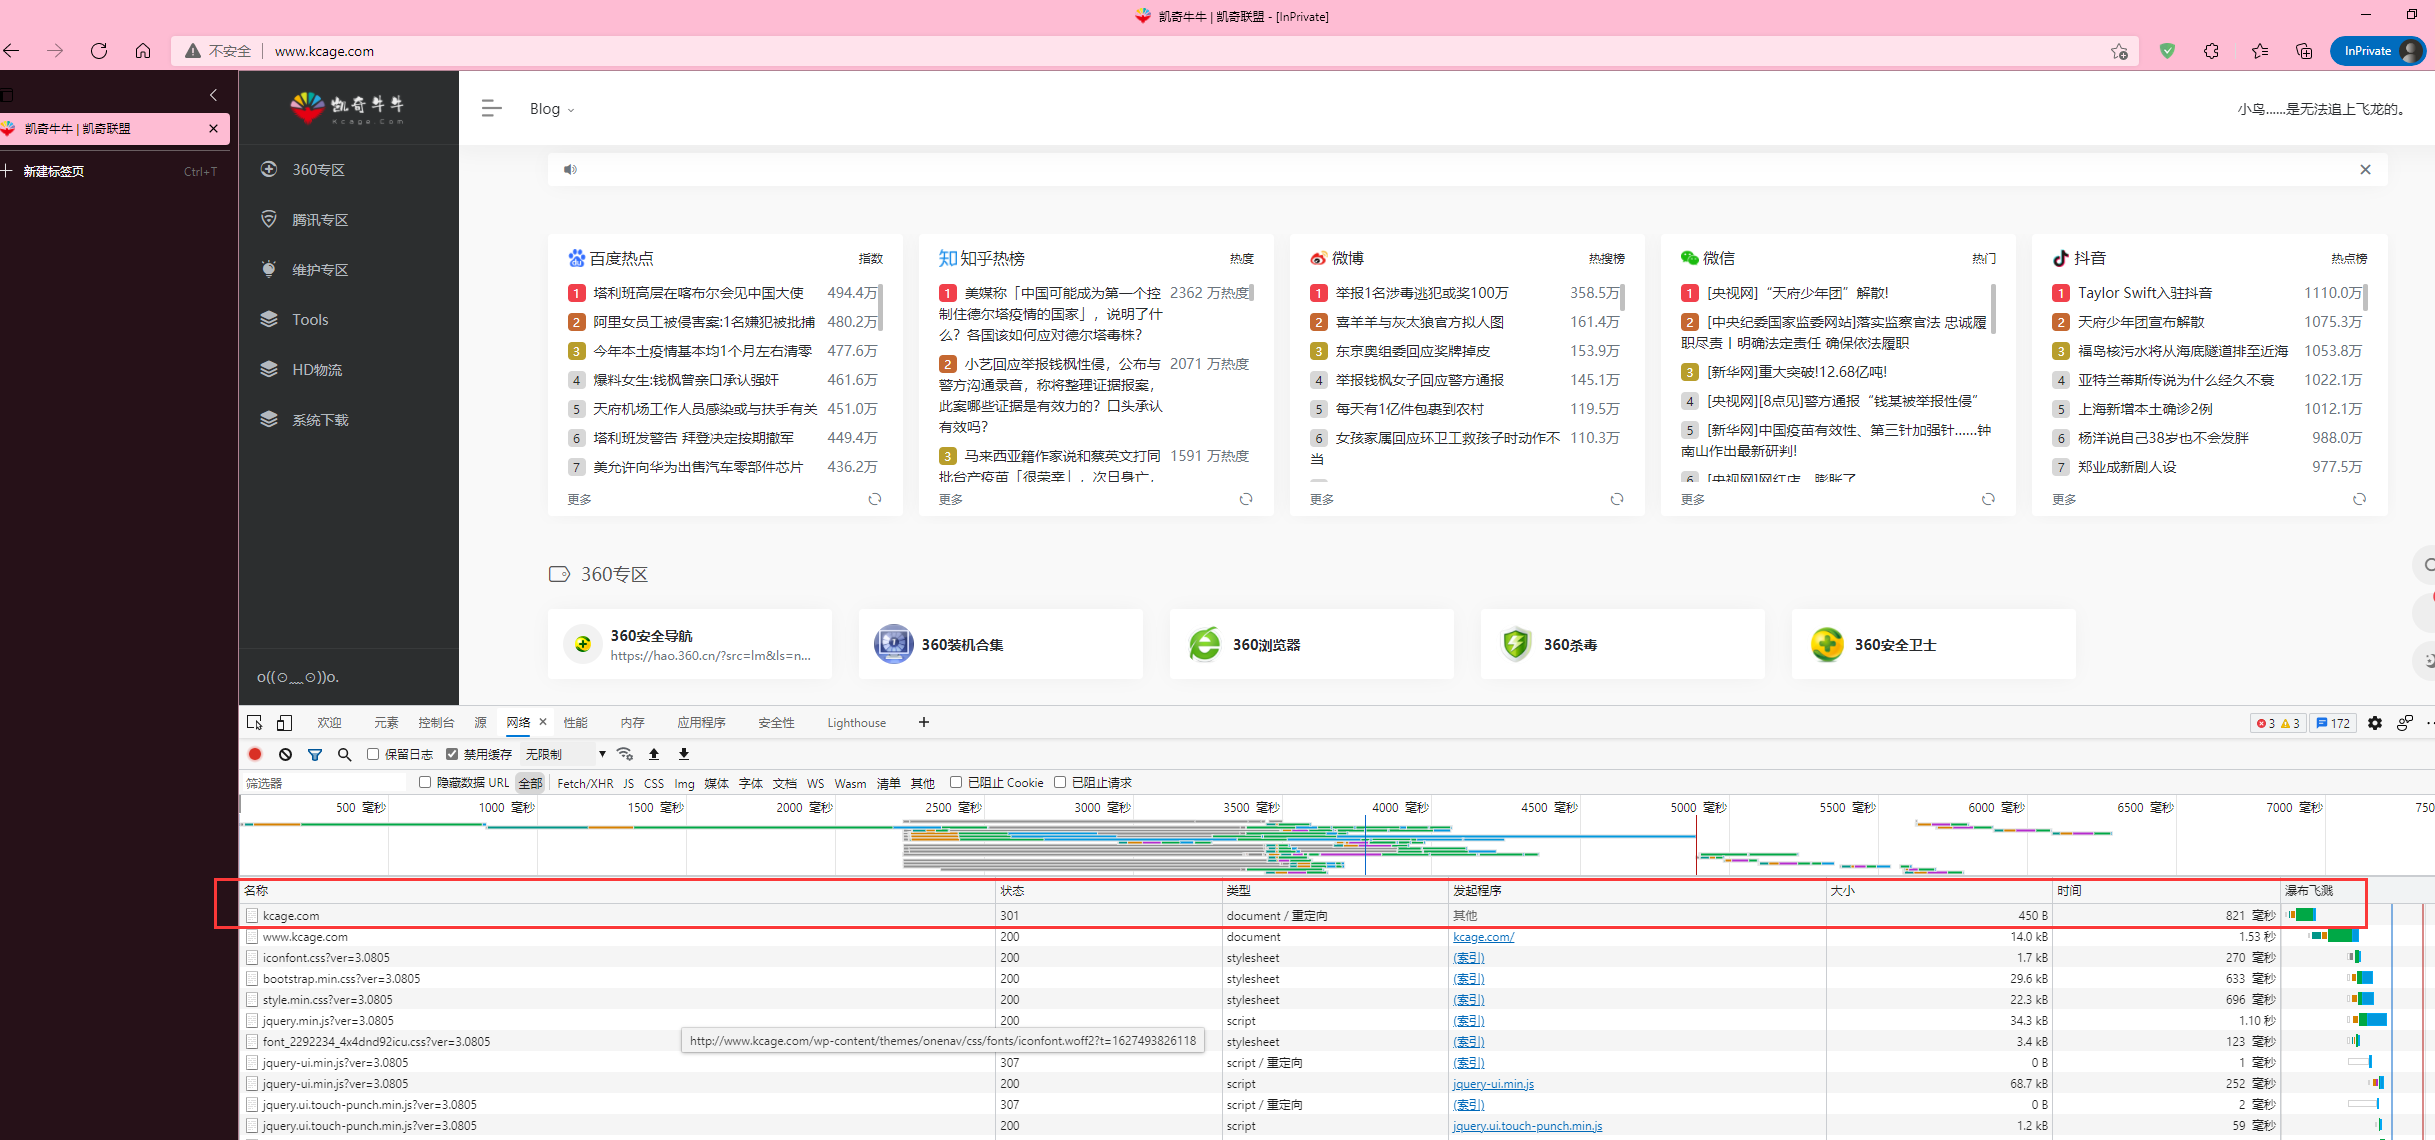The image size is (2435, 1140).
Task: Open the network search magnifier
Action: [x=345, y=754]
